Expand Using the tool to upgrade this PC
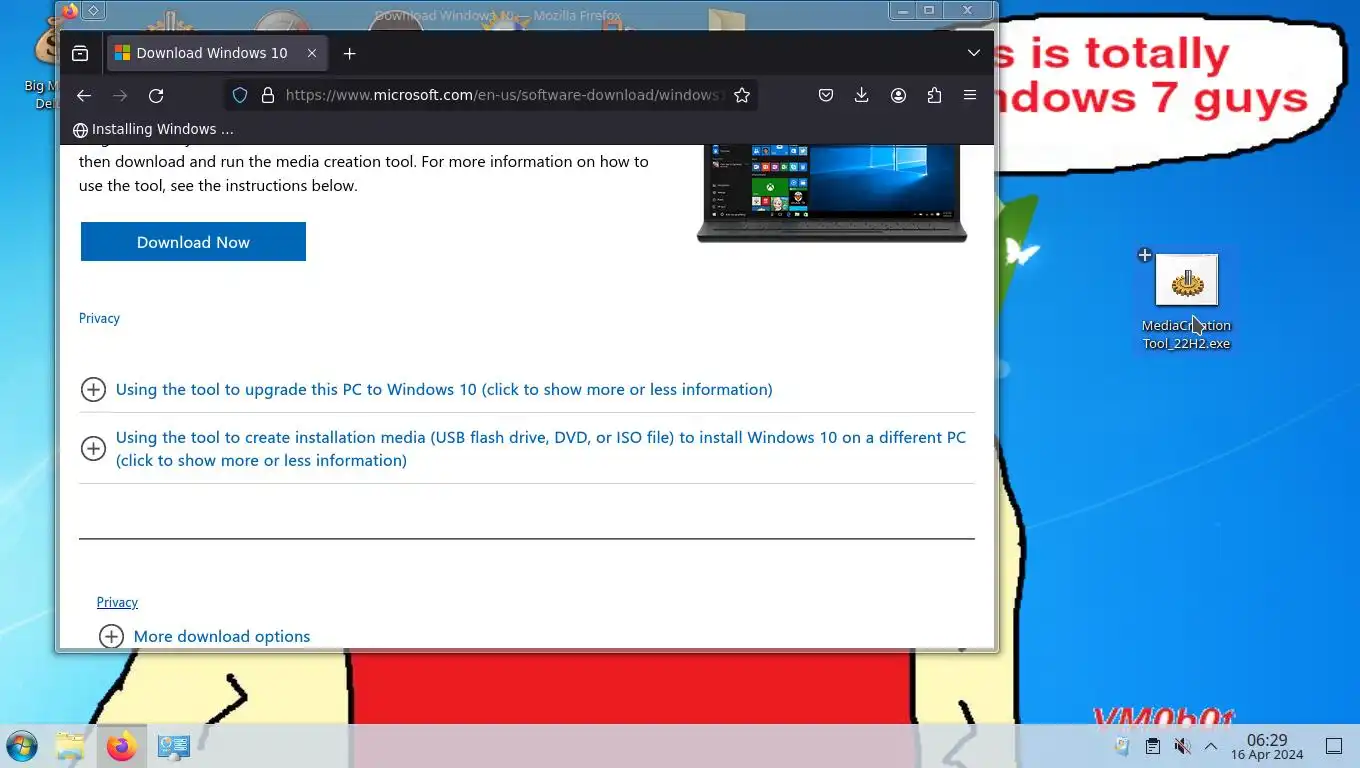Screen dimensions: 1360x768 tap(444, 389)
